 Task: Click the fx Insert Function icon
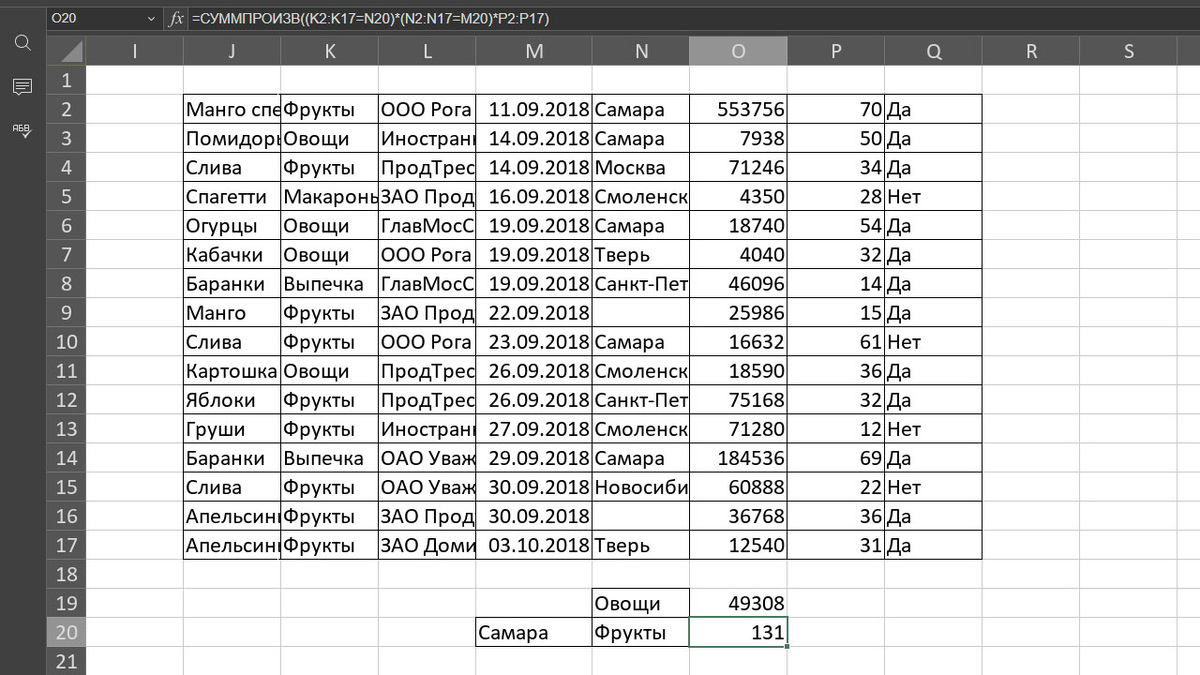[x=176, y=18]
